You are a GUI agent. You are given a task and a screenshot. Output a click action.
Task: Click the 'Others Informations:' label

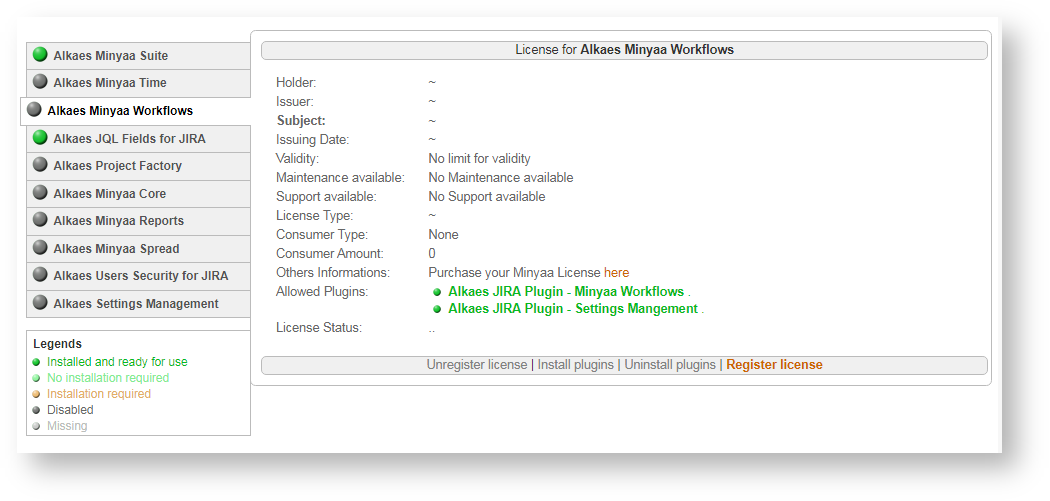tap(333, 273)
